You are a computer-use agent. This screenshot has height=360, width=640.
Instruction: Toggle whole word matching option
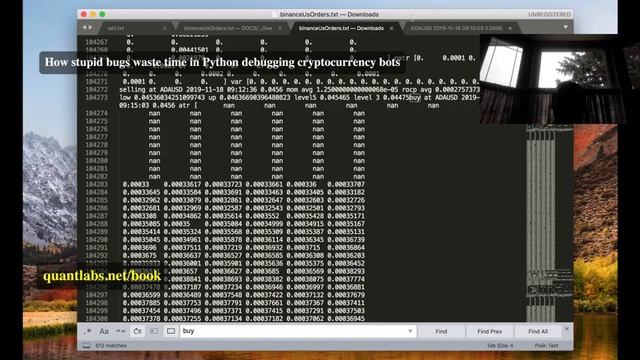pos(120,331)
